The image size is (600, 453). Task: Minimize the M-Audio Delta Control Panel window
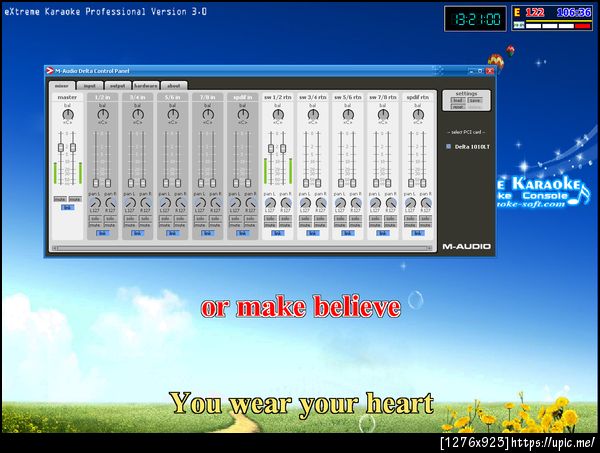click(x=471, y=71)
